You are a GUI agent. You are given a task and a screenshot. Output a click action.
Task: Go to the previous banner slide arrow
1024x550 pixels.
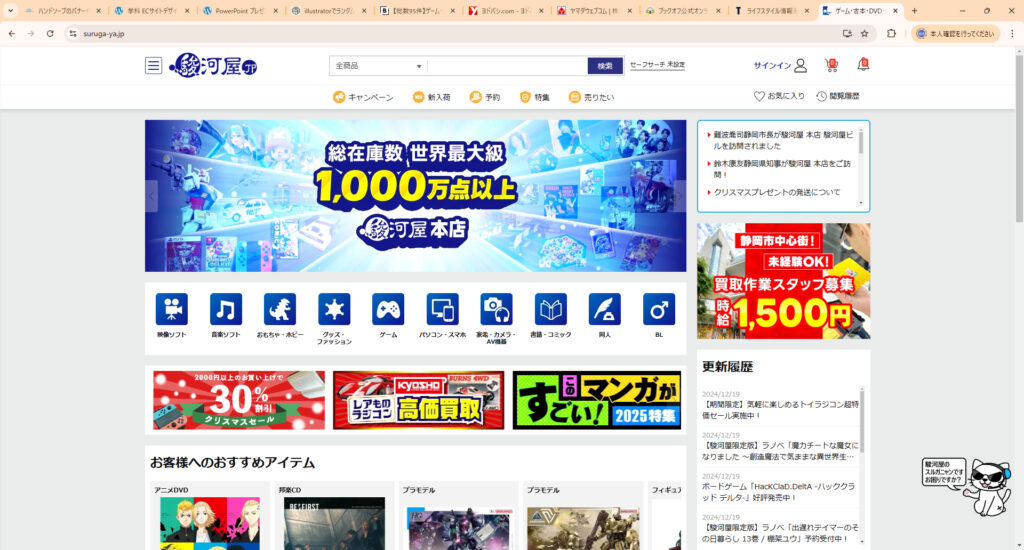pyautogui.click(x=152, y=196)
